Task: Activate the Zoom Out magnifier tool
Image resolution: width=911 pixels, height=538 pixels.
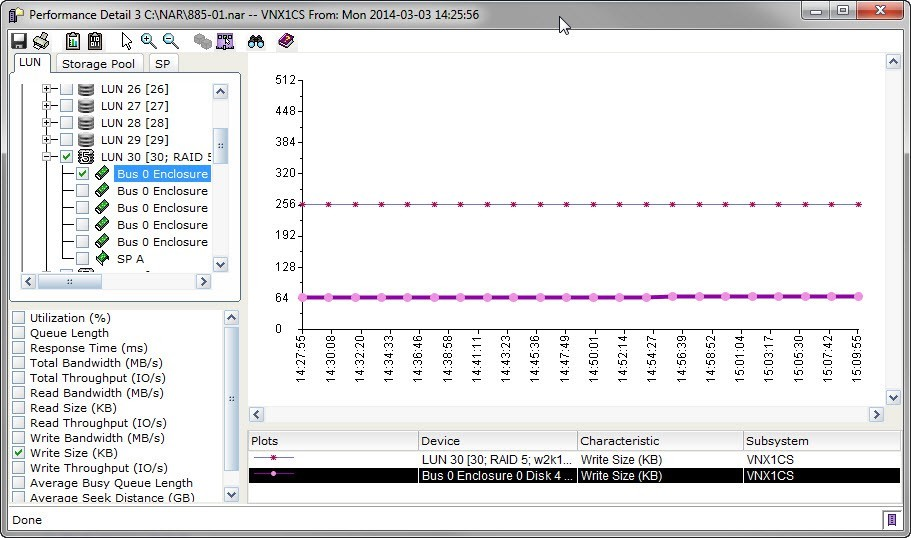Action: point(170,41)
